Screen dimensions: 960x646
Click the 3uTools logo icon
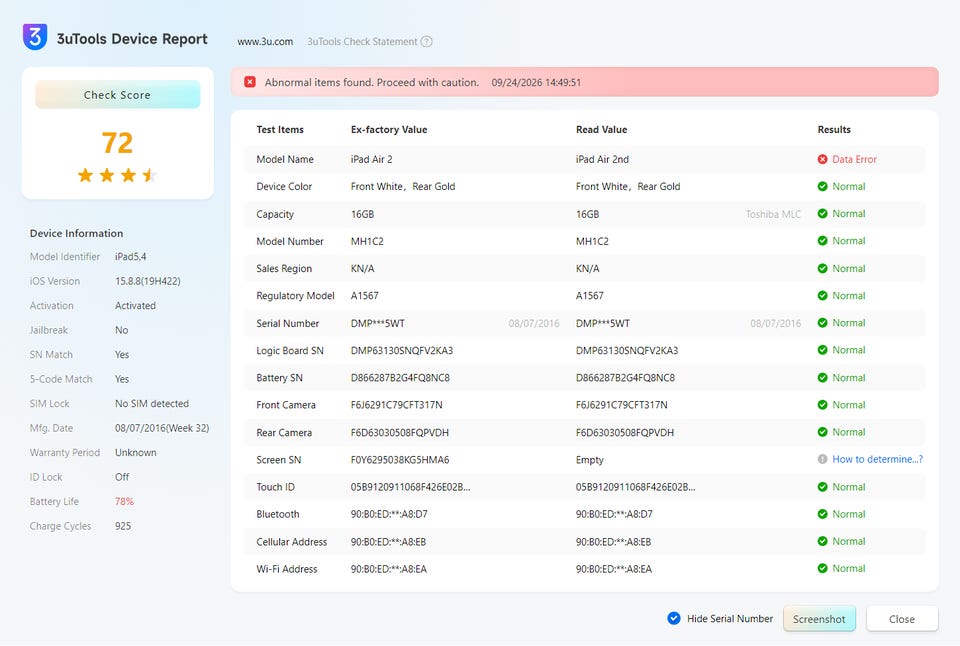click(35, 37)
